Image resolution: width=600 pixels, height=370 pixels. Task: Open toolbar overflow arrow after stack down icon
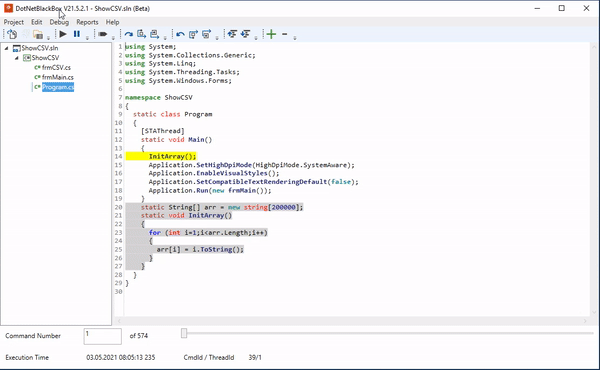256,37
